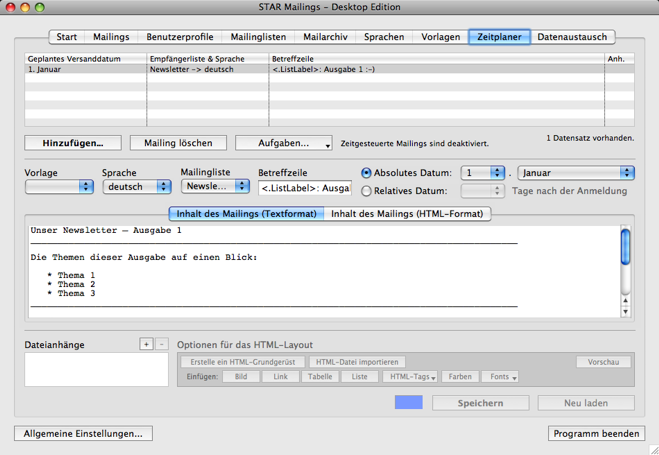Show Inhalt des Mailings (Textformat) tab
Image resolution: width=659 pixels, height=455 pixels.
point(246,213)
